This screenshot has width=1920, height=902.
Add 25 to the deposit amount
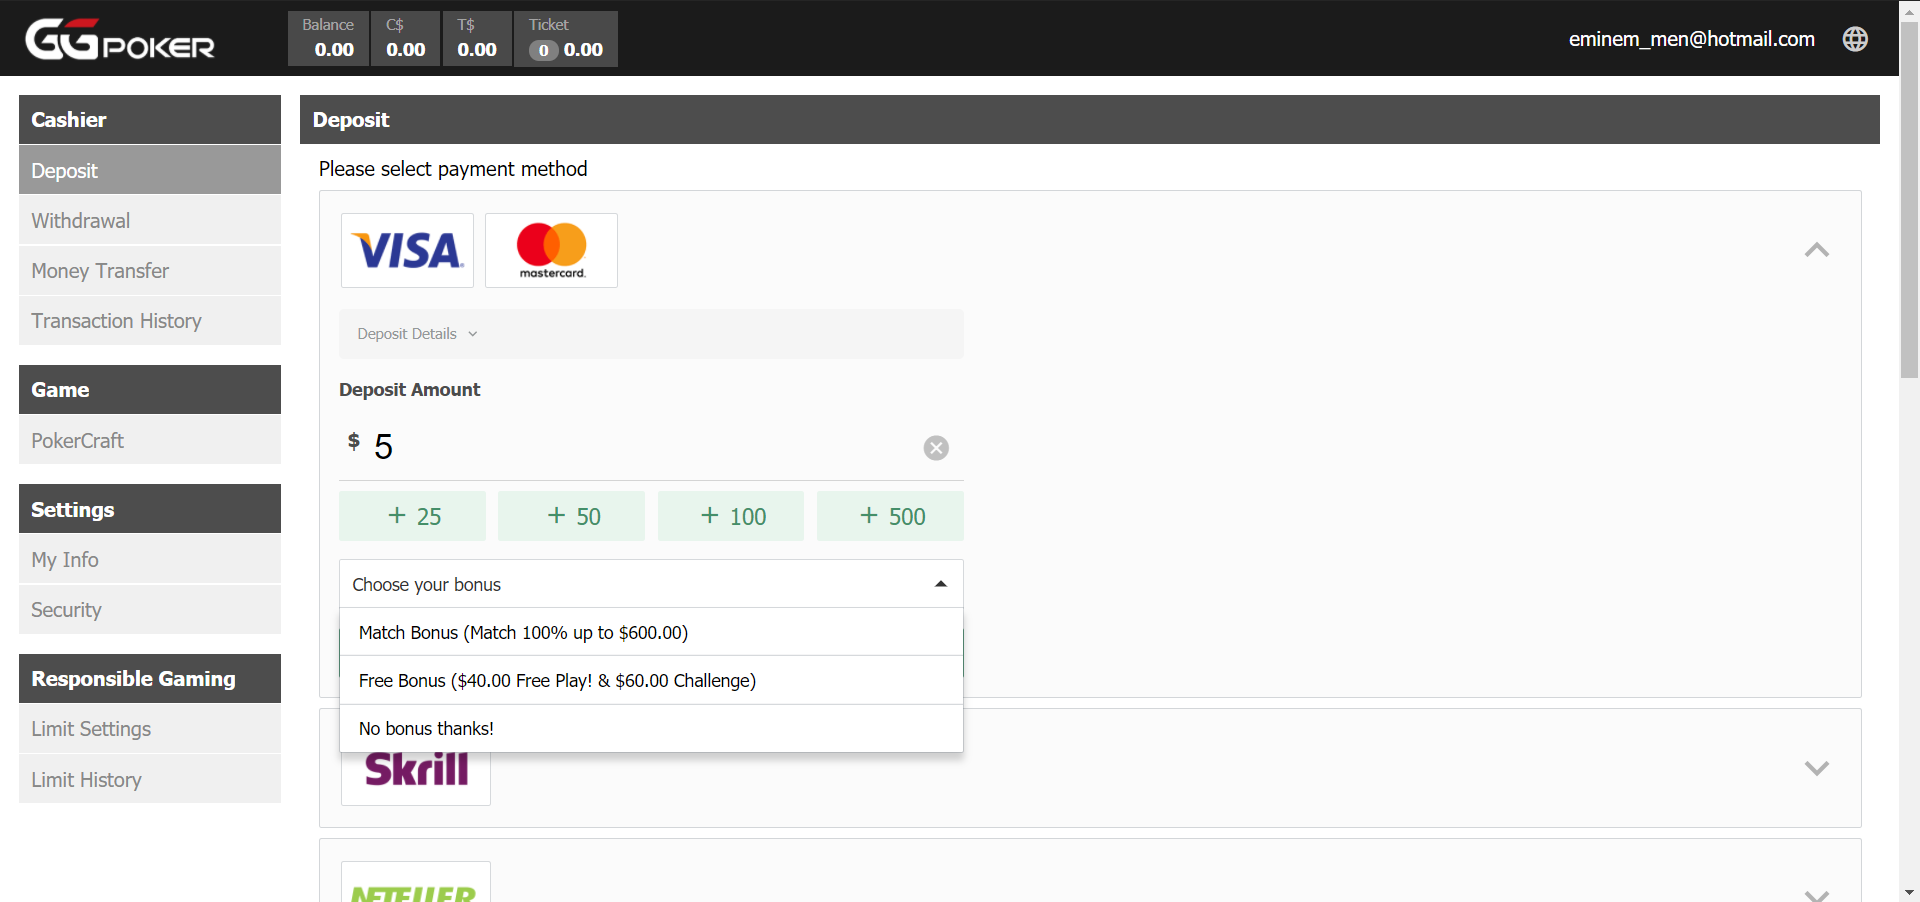click(x=412, y=516)
